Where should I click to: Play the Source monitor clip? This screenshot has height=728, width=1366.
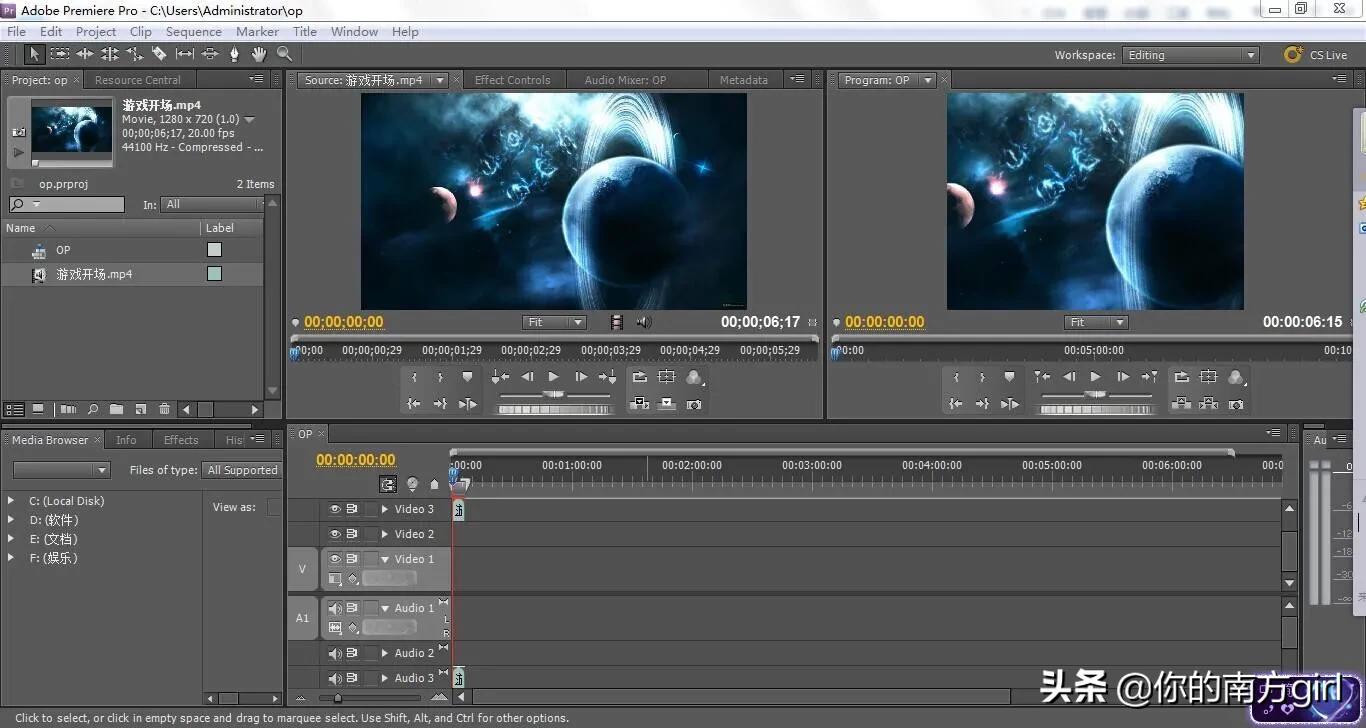[553, 377]
